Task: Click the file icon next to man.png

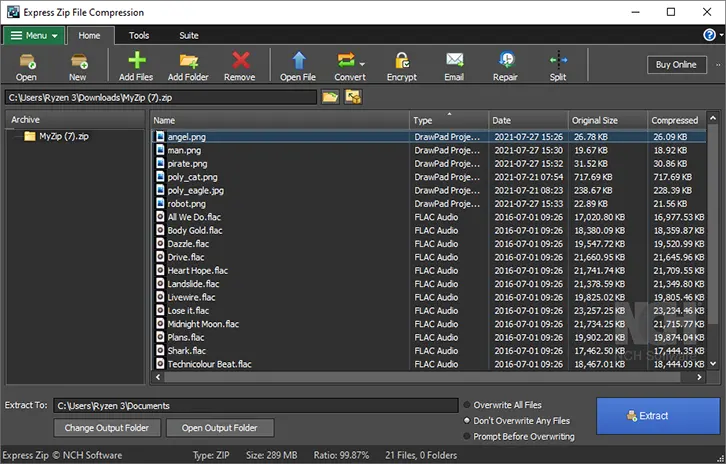Action: [160, 150]
